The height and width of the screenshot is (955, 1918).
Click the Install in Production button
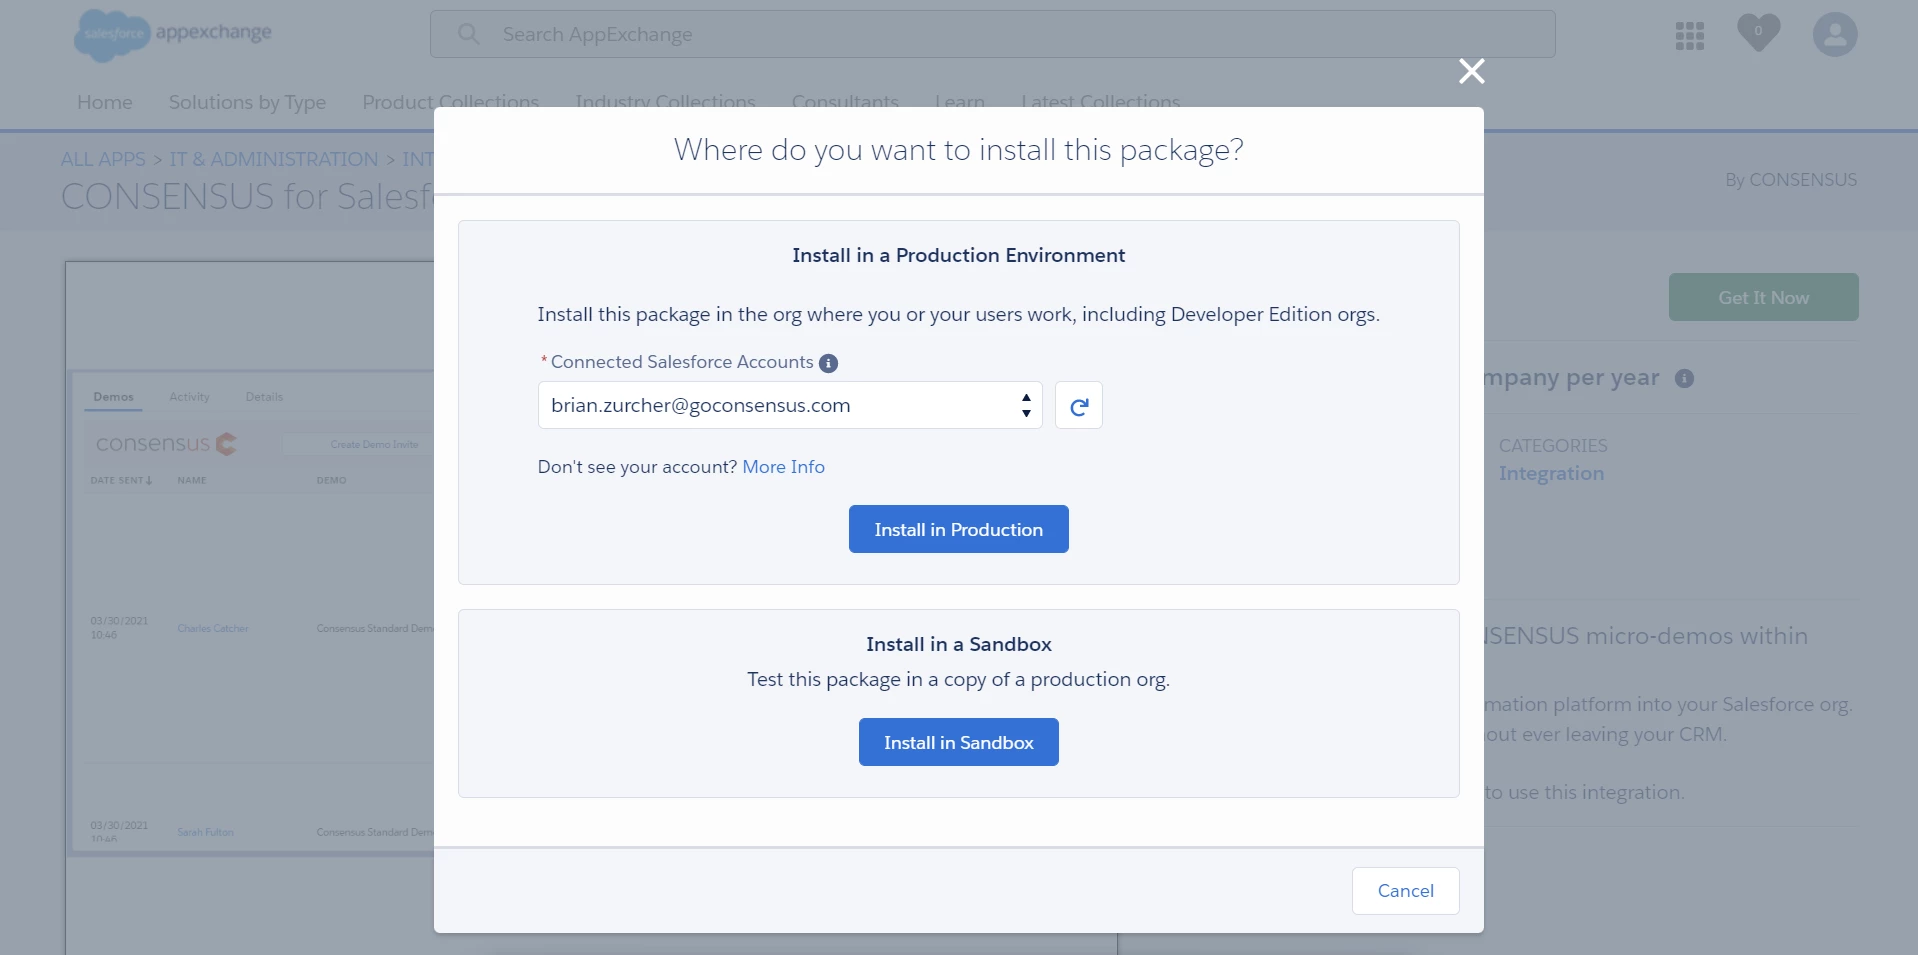[958, 529]
